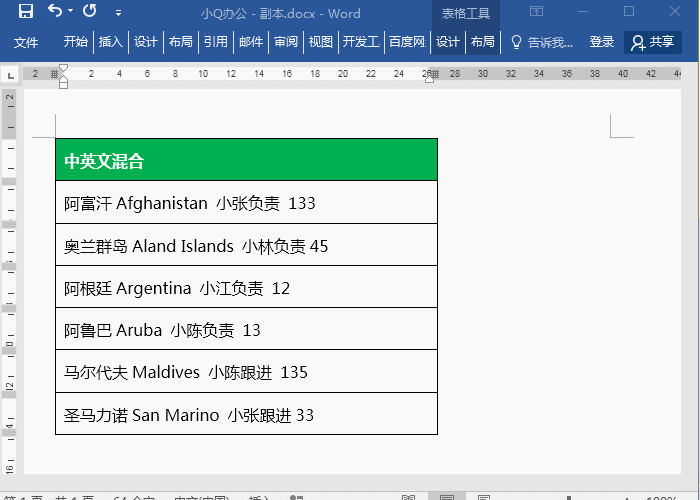Click the 共享 share button
Image resolution: width=700 pixels, height=500 pixels.
click(x=653, y=42)
